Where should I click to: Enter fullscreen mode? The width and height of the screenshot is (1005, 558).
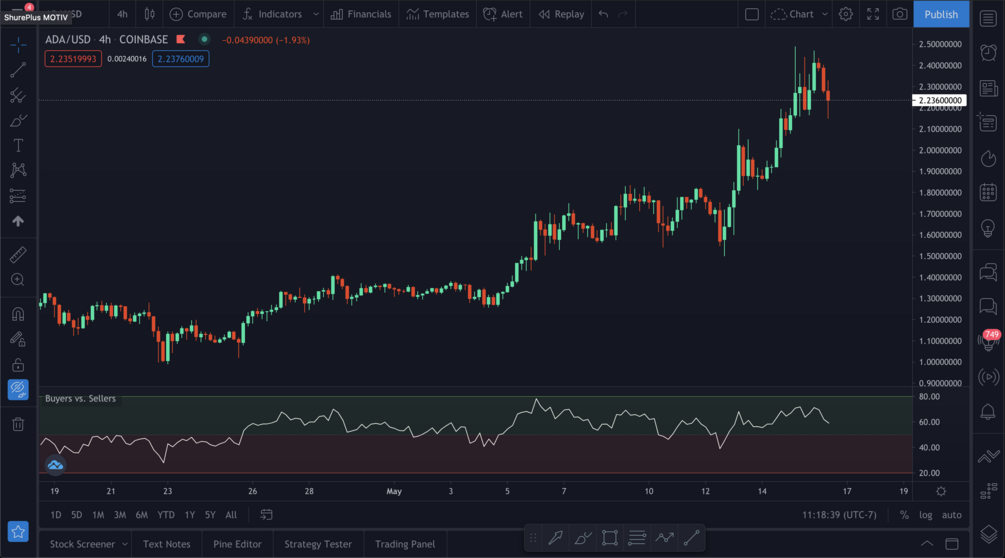(x=873, y=14)
